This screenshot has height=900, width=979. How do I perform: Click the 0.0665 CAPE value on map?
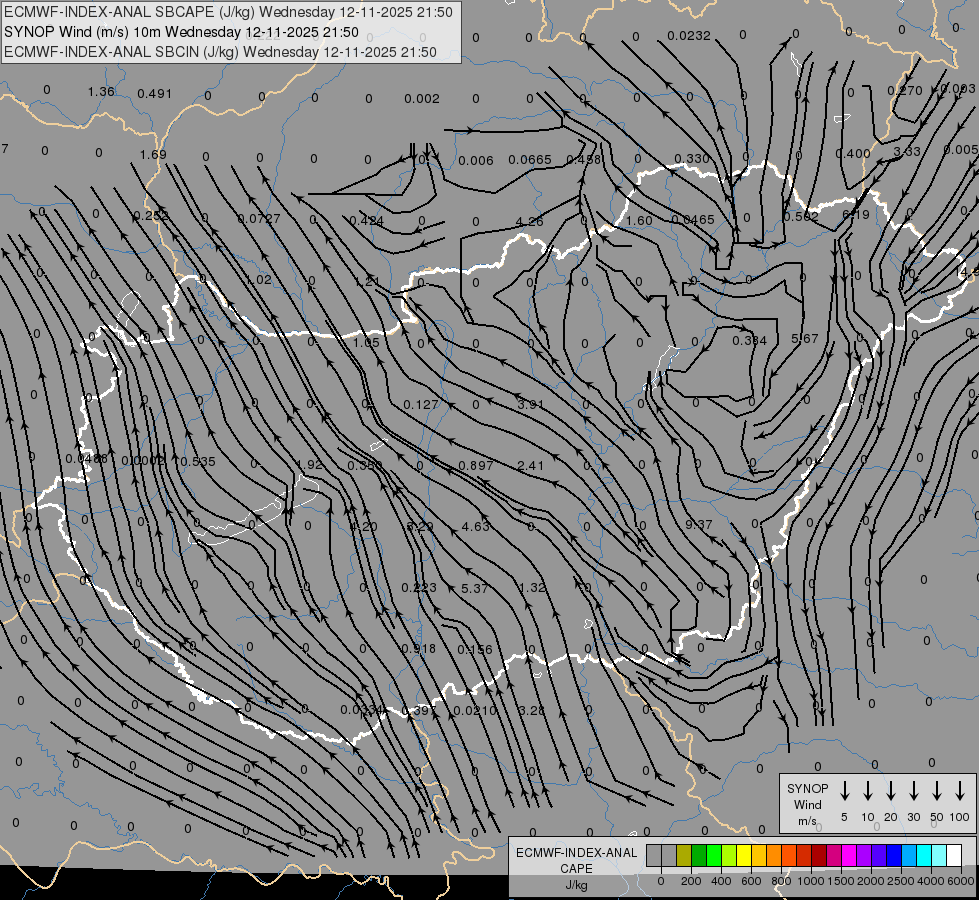(x=529, y=160)
